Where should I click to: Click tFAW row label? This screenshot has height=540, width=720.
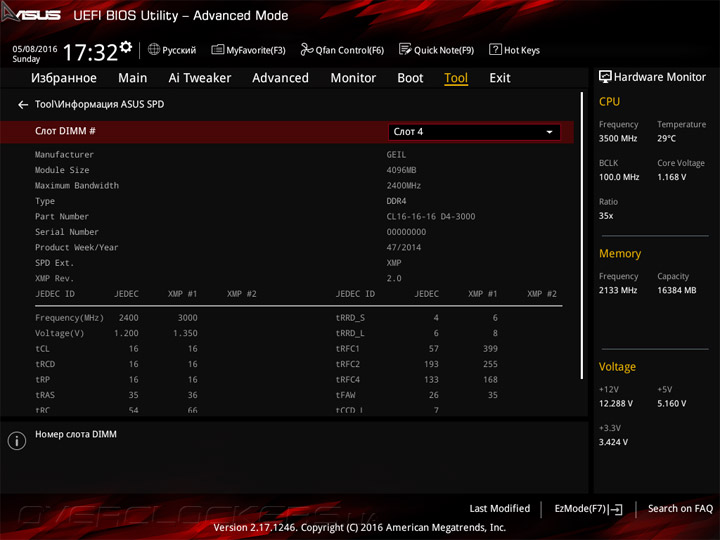(345, 395)
